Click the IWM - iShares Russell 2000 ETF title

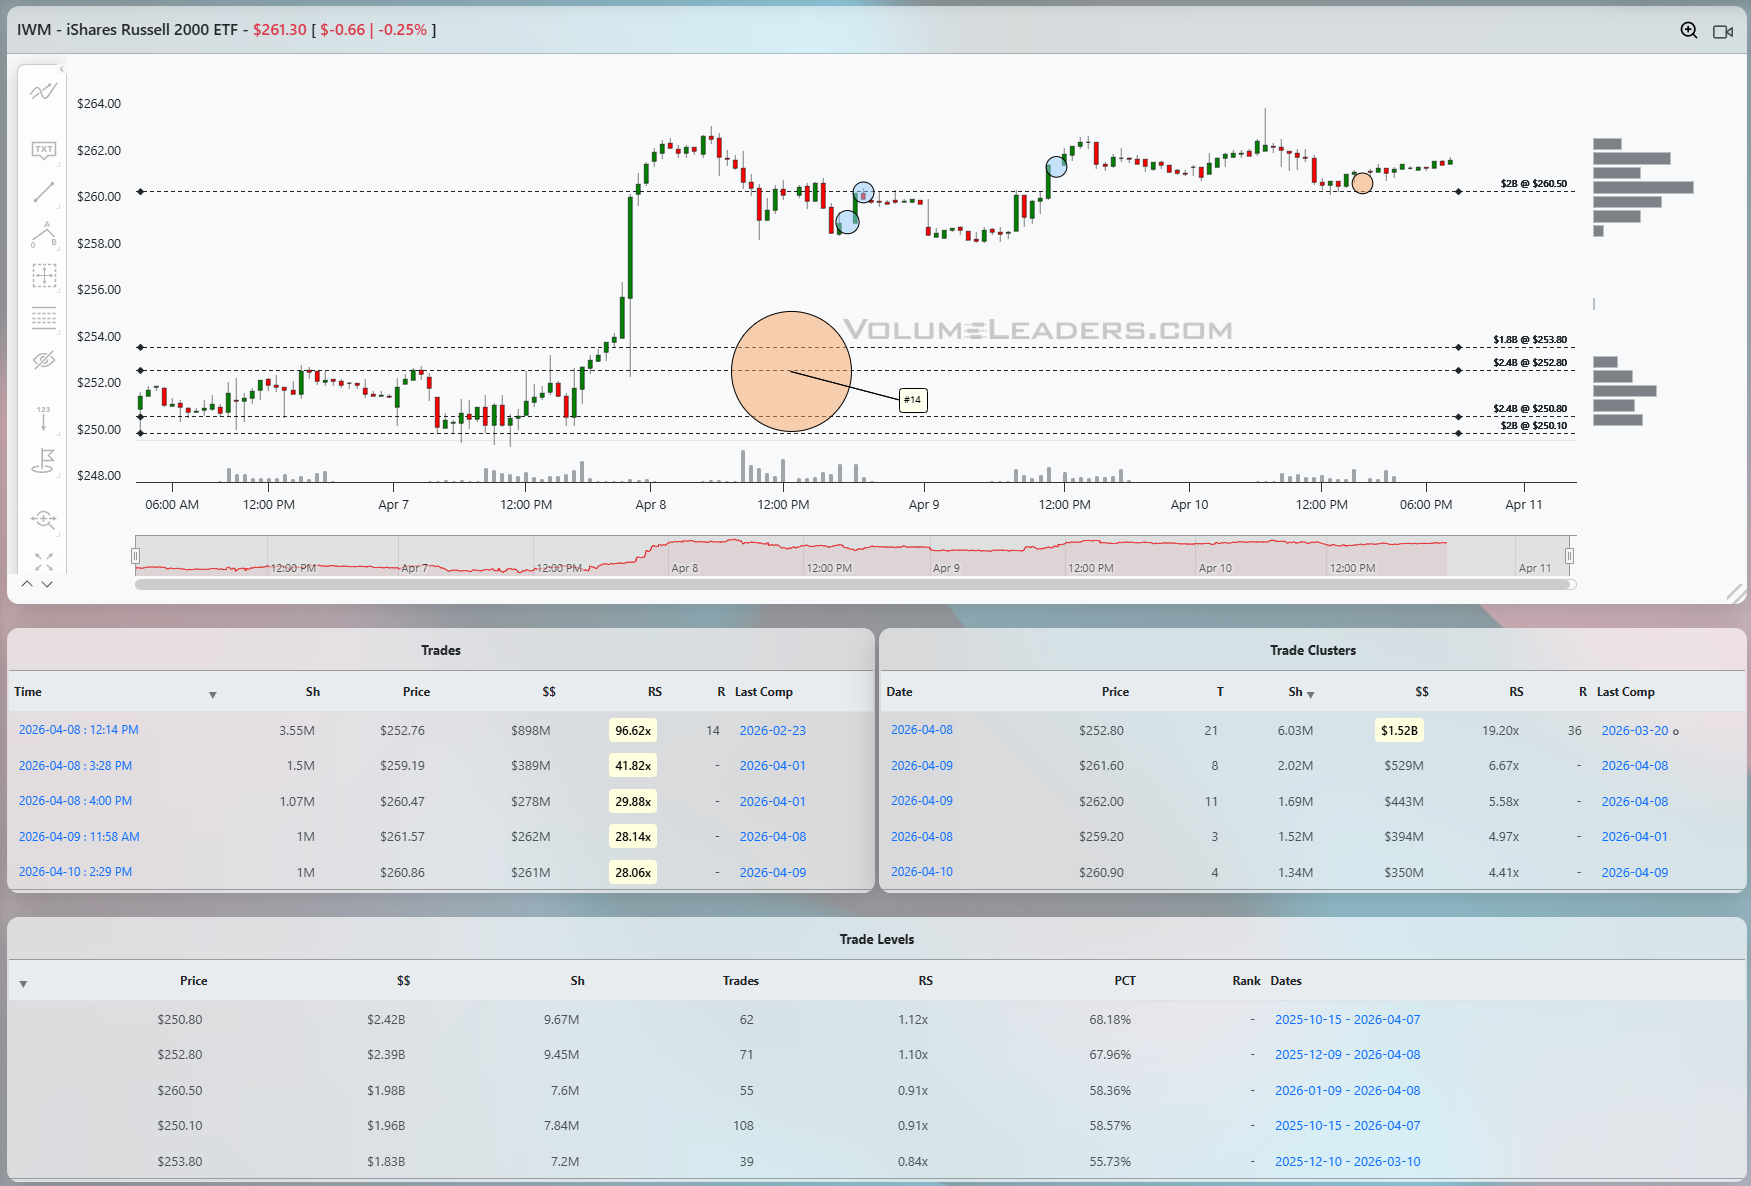tap(127, 30)
